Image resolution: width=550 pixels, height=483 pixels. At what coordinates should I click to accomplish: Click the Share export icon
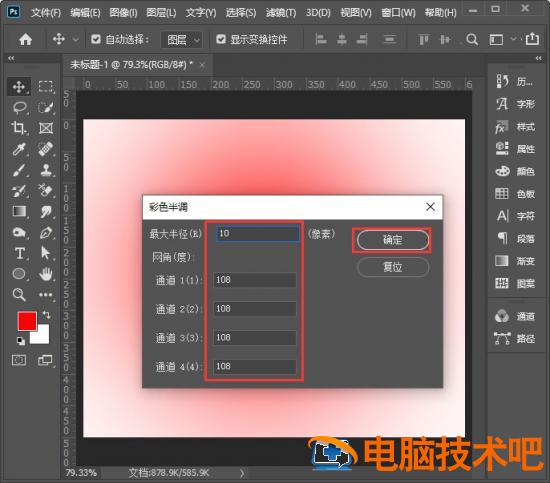click(x=532, y=39)
